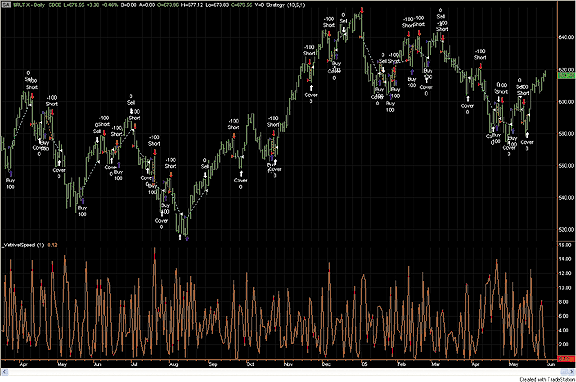Click the right arrow of the horizontal scrollbar
This screenshot has height=382, width=576.
(572, 372)
